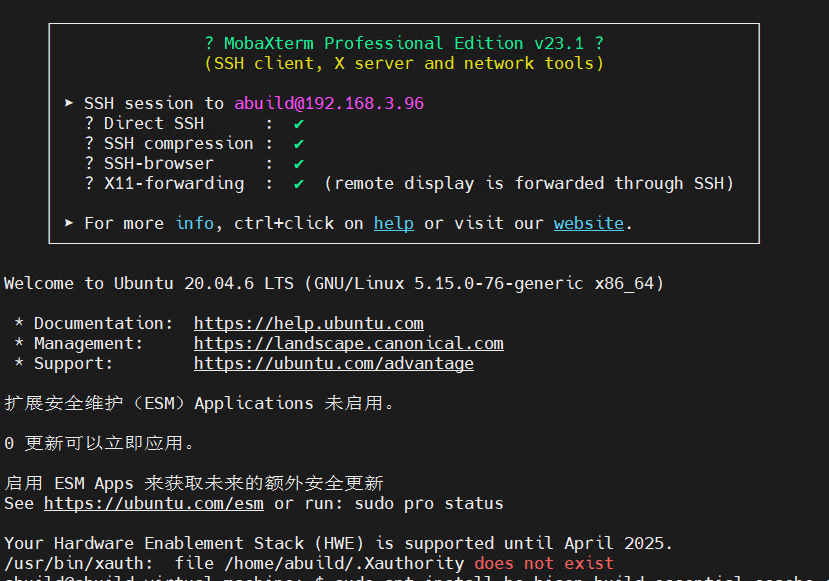829x581 pixels.
Task: Click the red 'does not exist' text
Action: click(x=544, y=564)
